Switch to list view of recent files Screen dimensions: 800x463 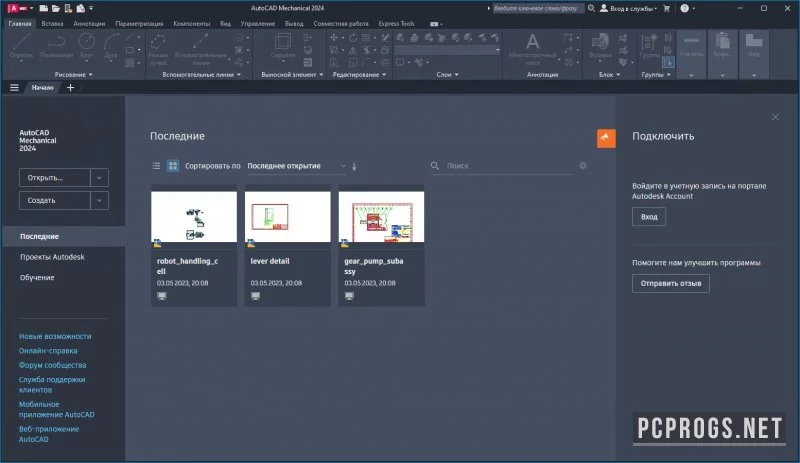click(x=156, y=166)
